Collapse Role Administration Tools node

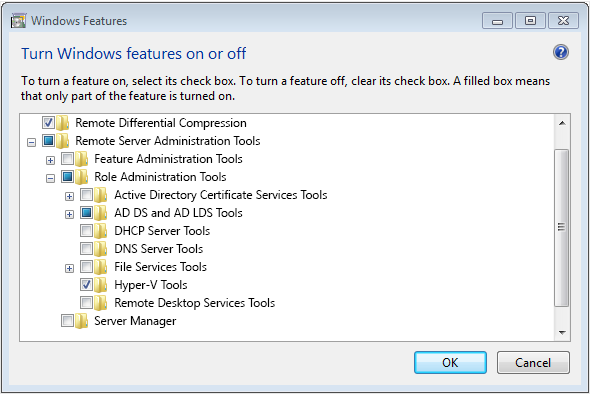50,178
